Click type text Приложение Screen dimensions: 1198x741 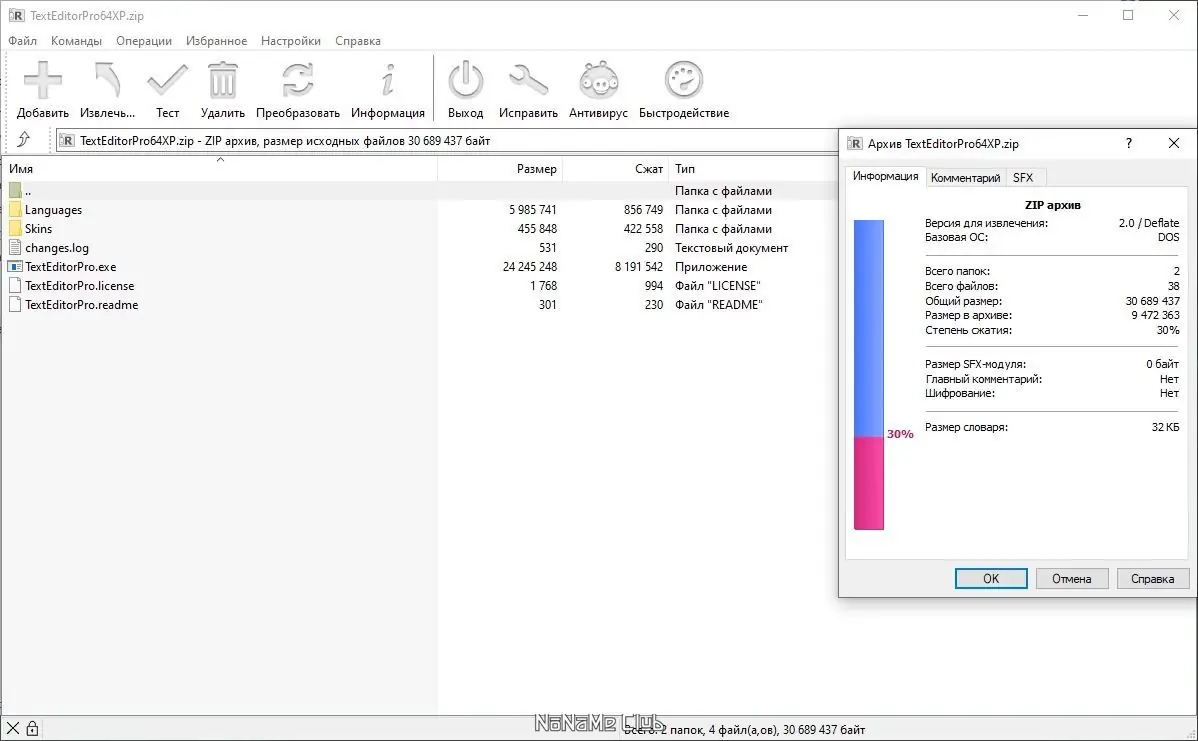(711, 267)
